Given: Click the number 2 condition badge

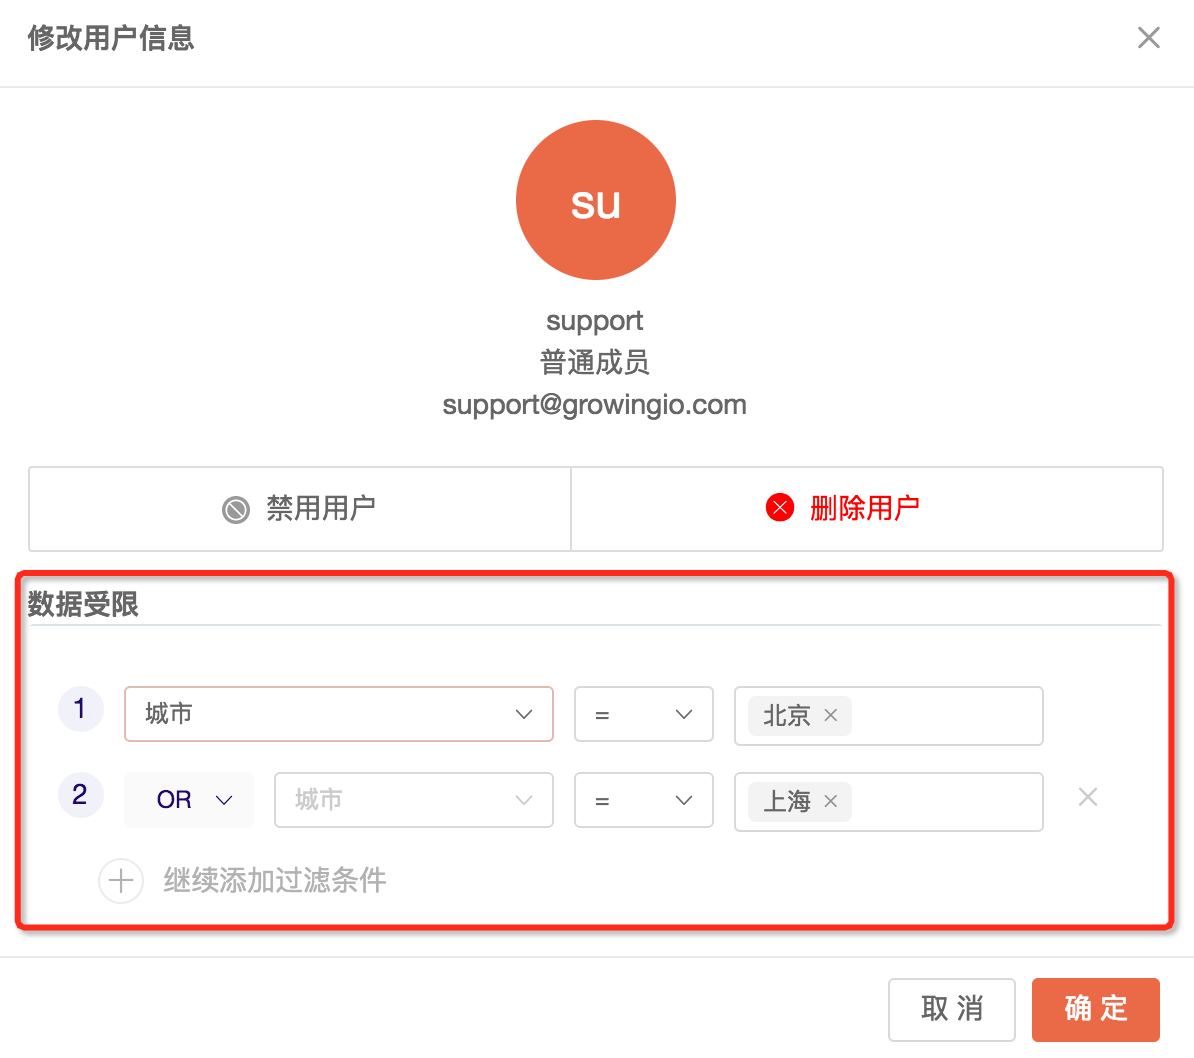Looking at the screenshot, I should coord(80,796).
